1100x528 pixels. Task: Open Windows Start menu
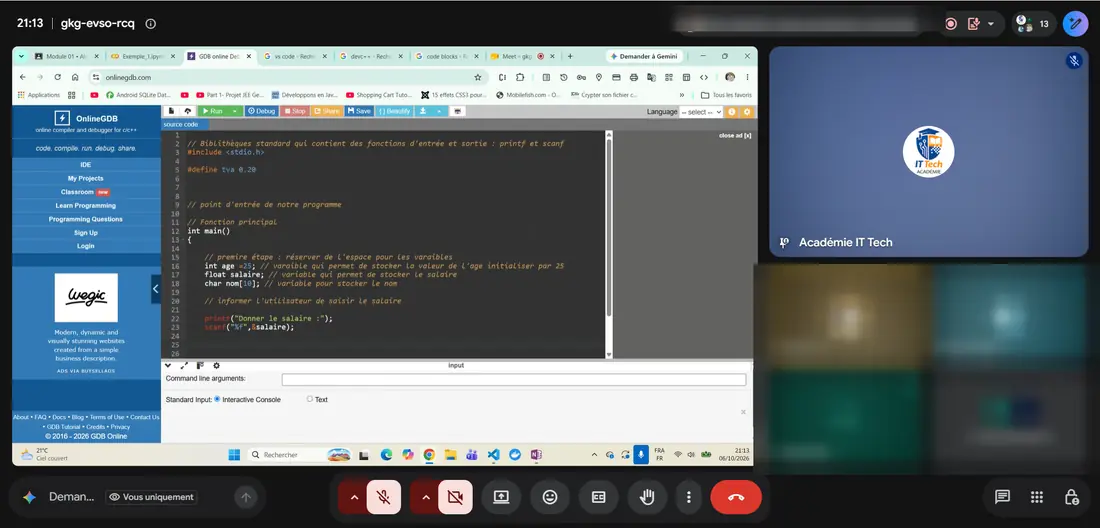point(234,455)
